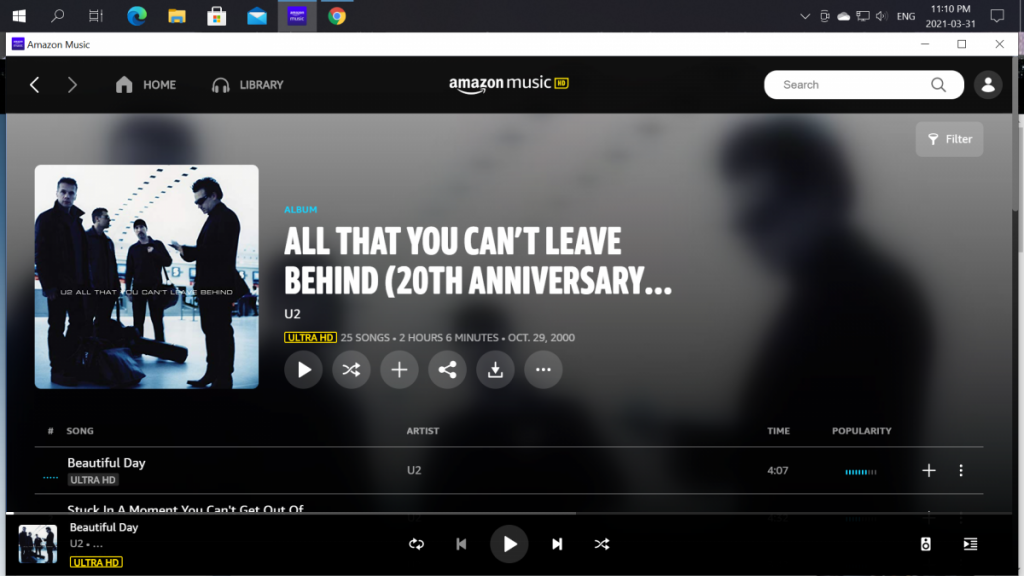Click now-playing Beautiful Day title
The width and height of the screenshot is (1024, 576).
pyautogui.click(x=104, y=527)
